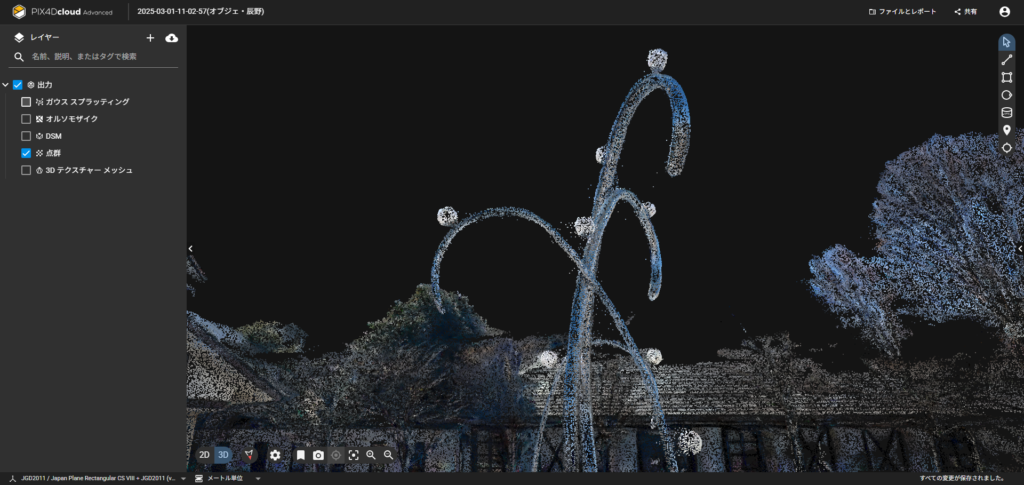The image size is (1024, 485).
Task: Select the polygon area measurement tool
Action: [x=1006, y=77]
